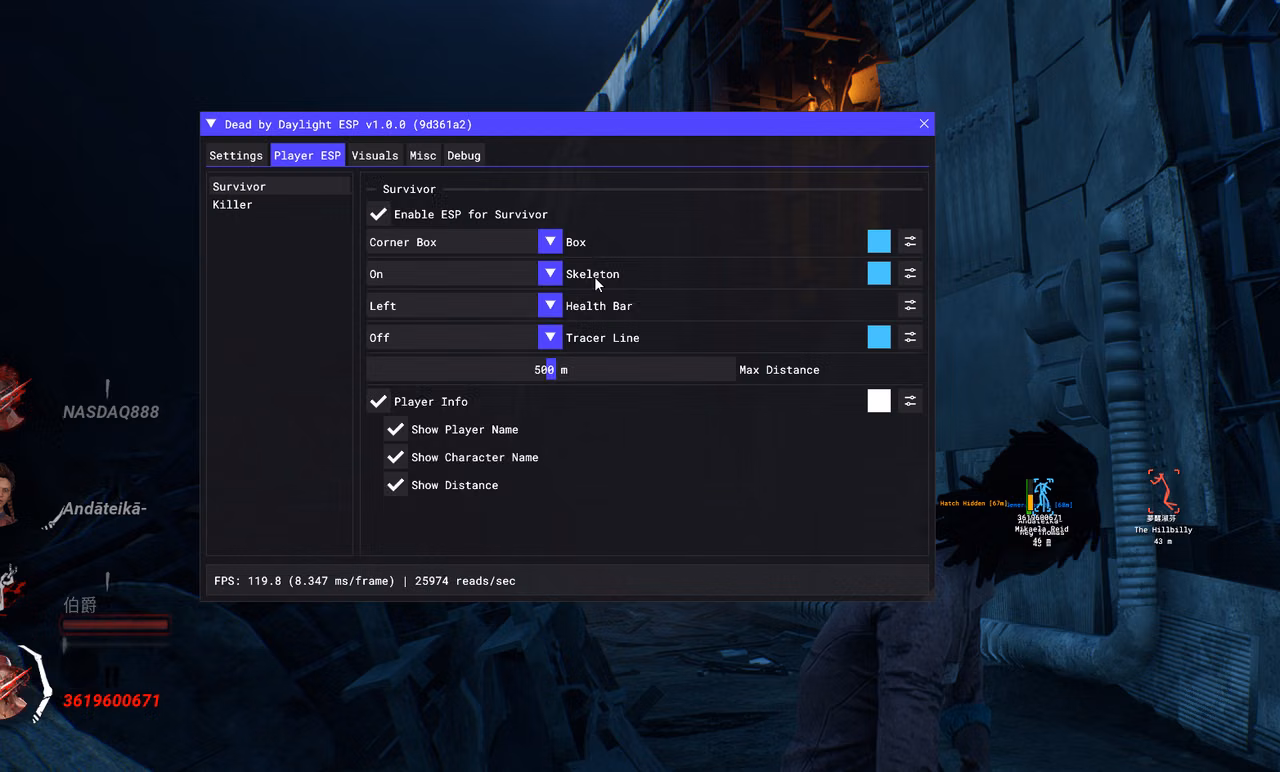Click the player name Andāteikā- in game HUD

105,509
